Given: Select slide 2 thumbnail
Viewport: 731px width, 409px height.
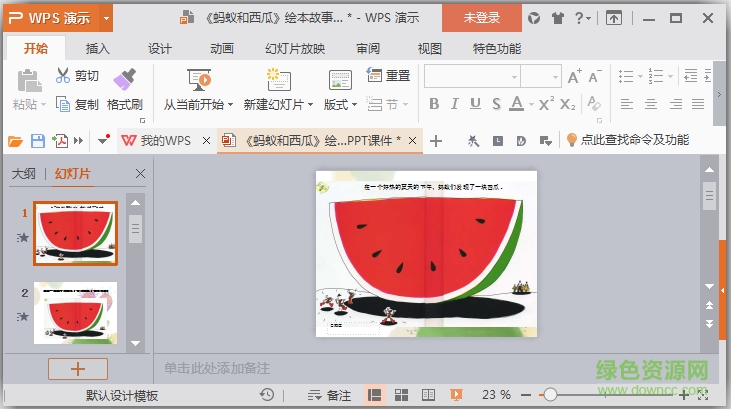Looking at the screenshot, I should pos(76,313).
